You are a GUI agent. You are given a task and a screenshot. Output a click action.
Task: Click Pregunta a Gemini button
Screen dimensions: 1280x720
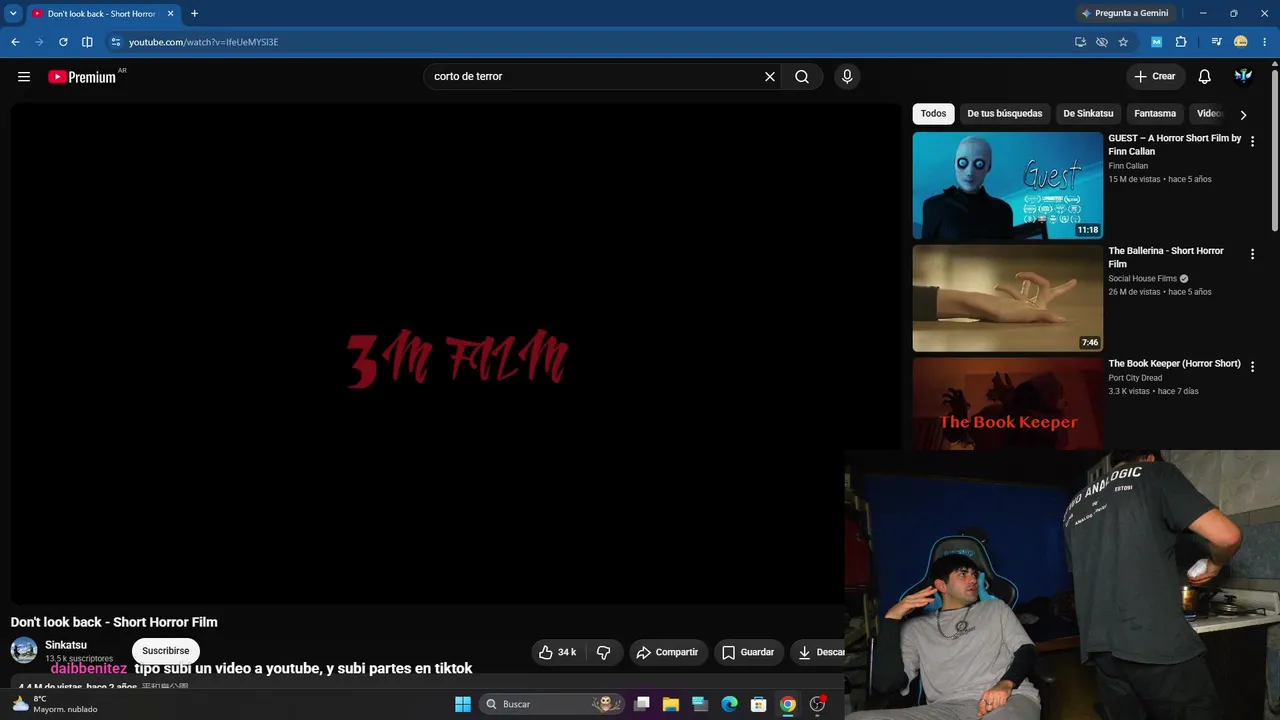point(1125,13)
